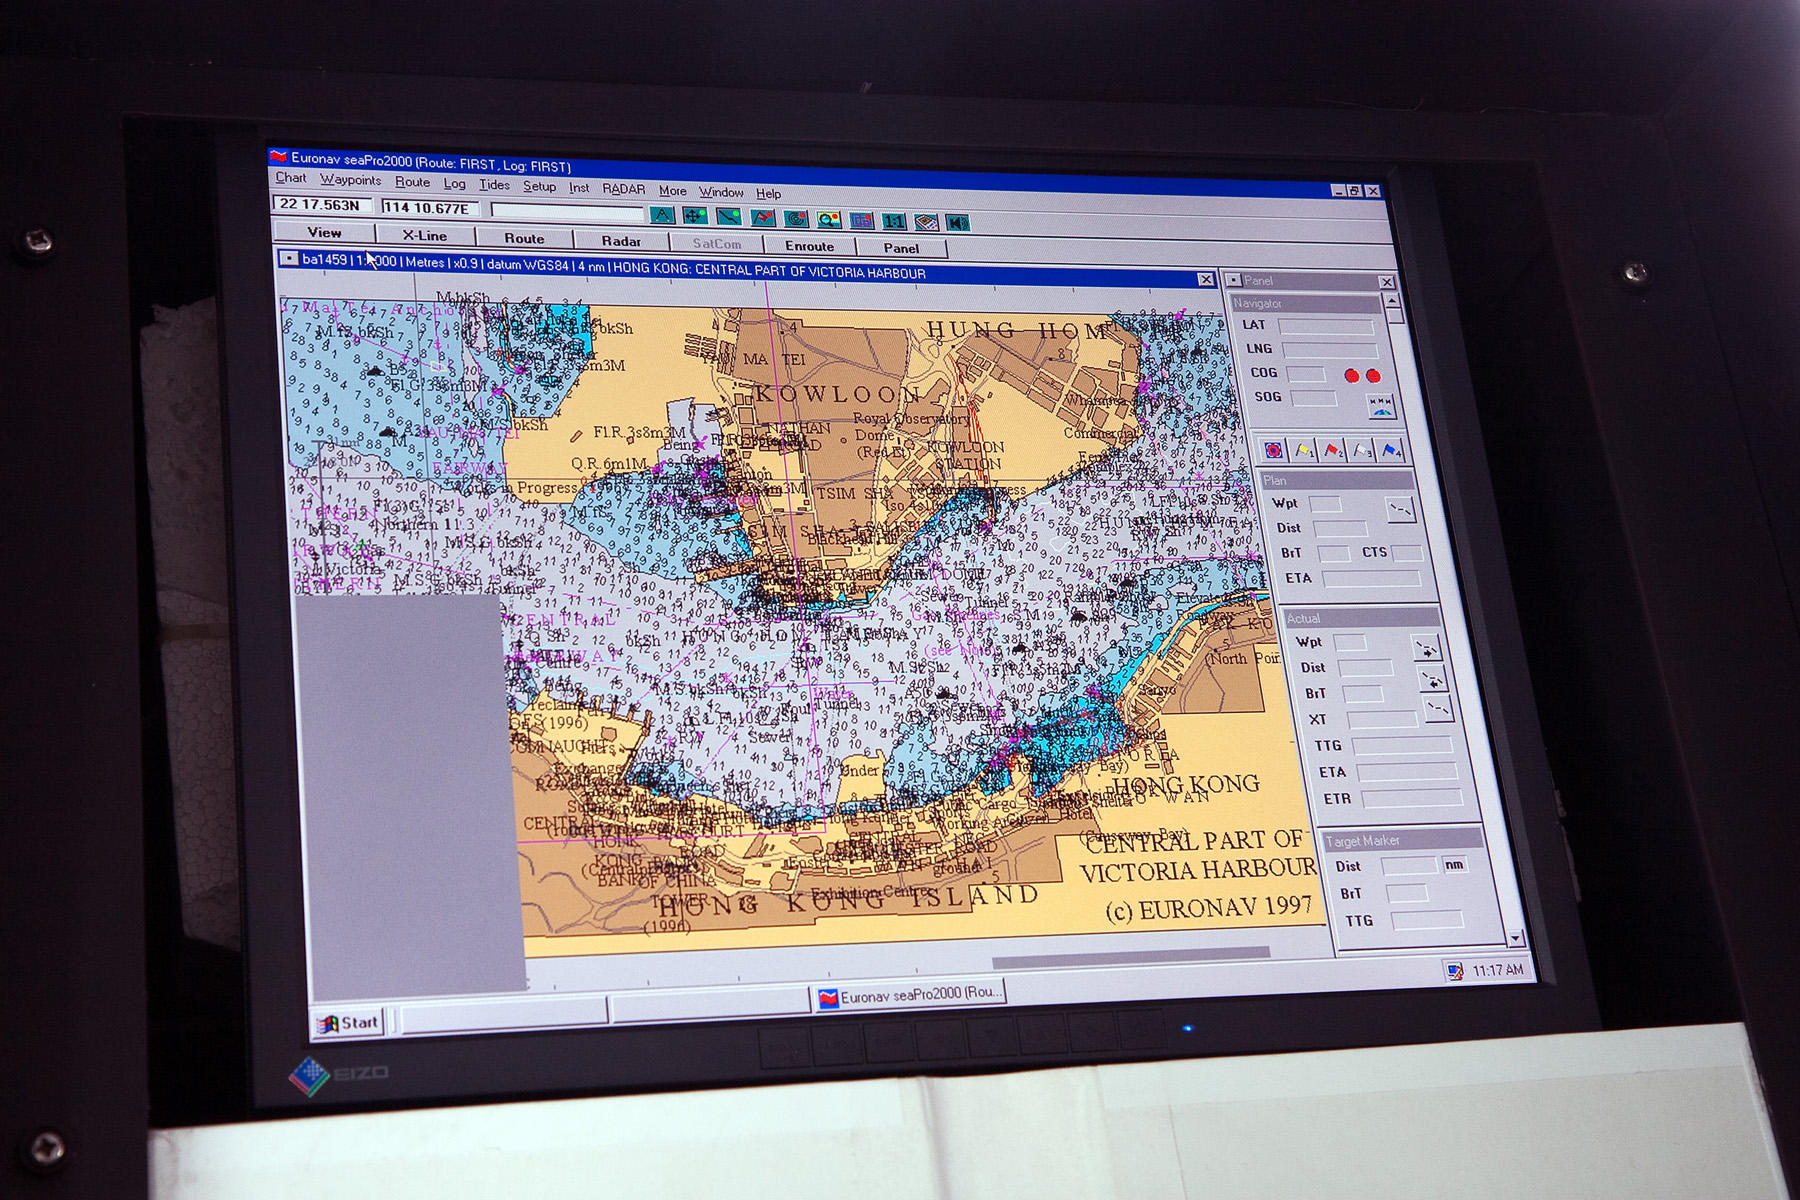Click the Radar button

(x=621, y=241)
